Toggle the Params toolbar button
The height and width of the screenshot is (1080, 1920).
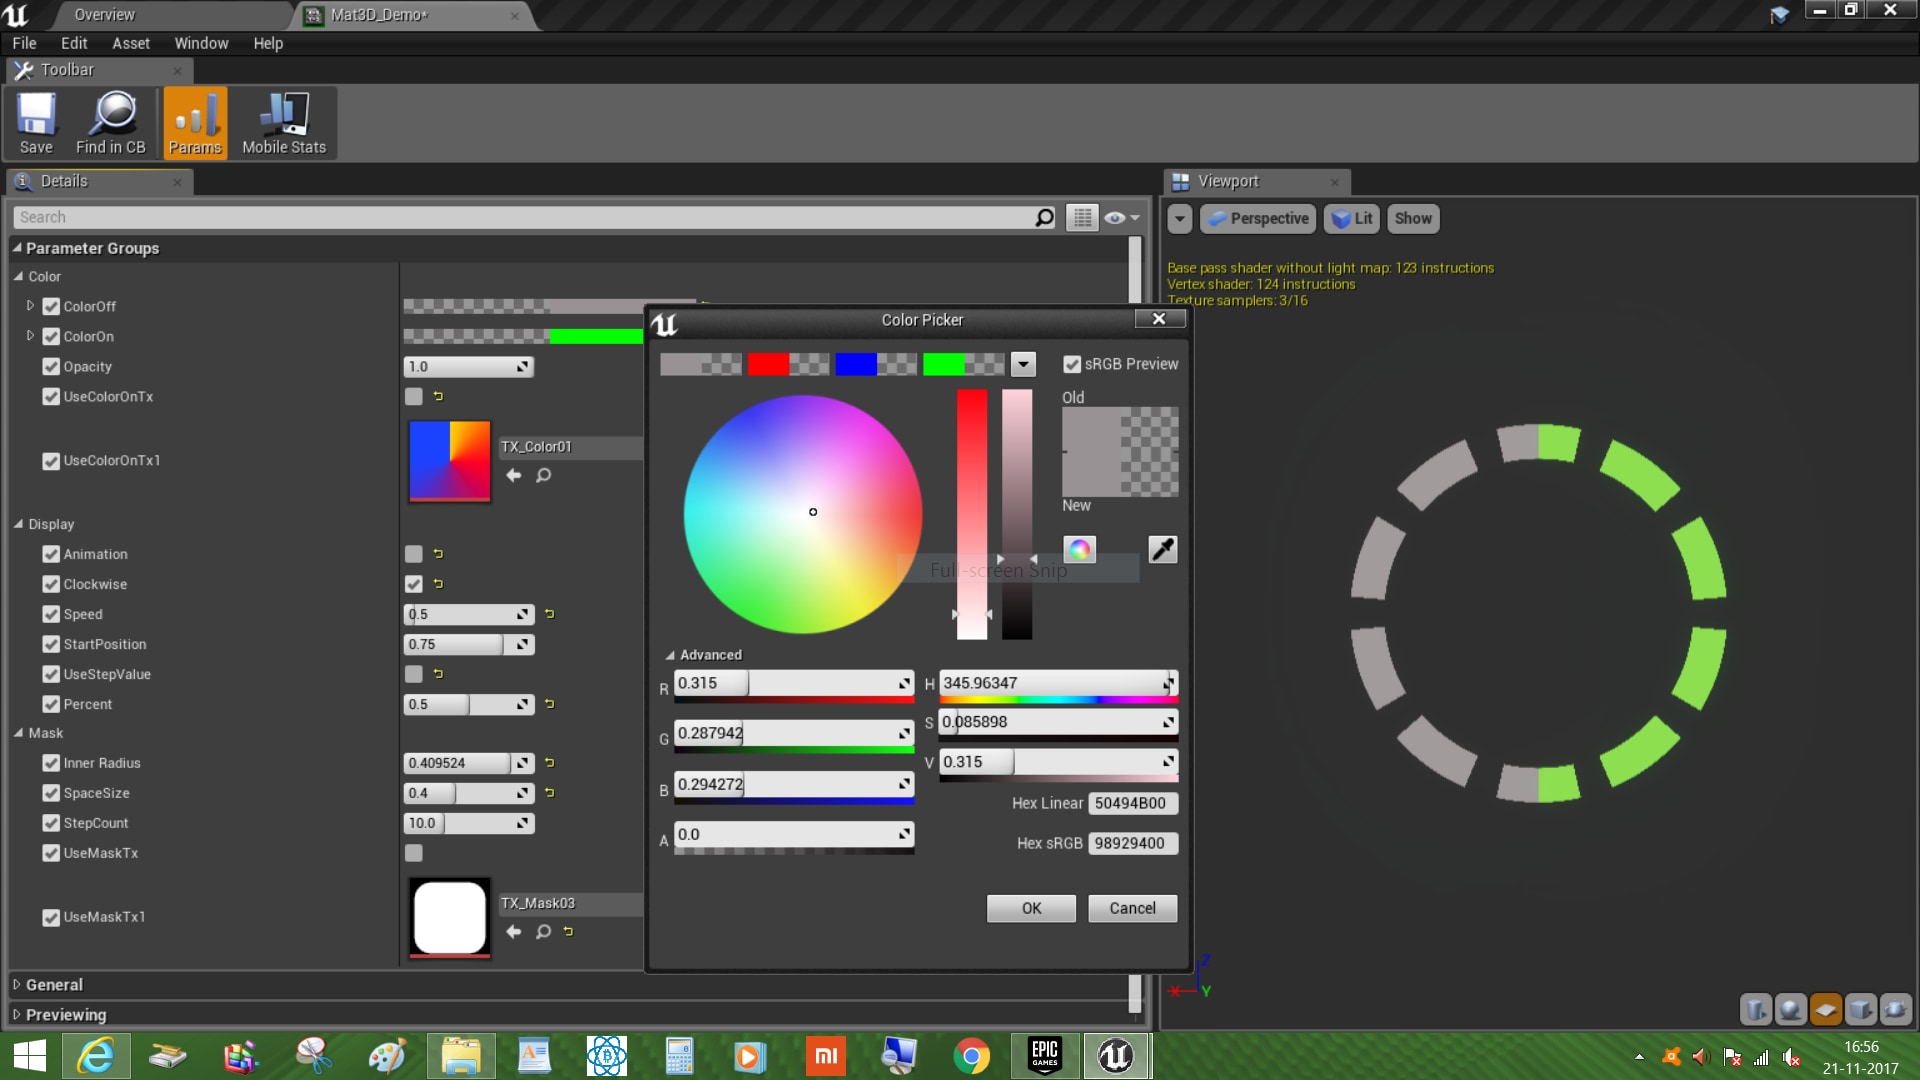coord(195,123)
